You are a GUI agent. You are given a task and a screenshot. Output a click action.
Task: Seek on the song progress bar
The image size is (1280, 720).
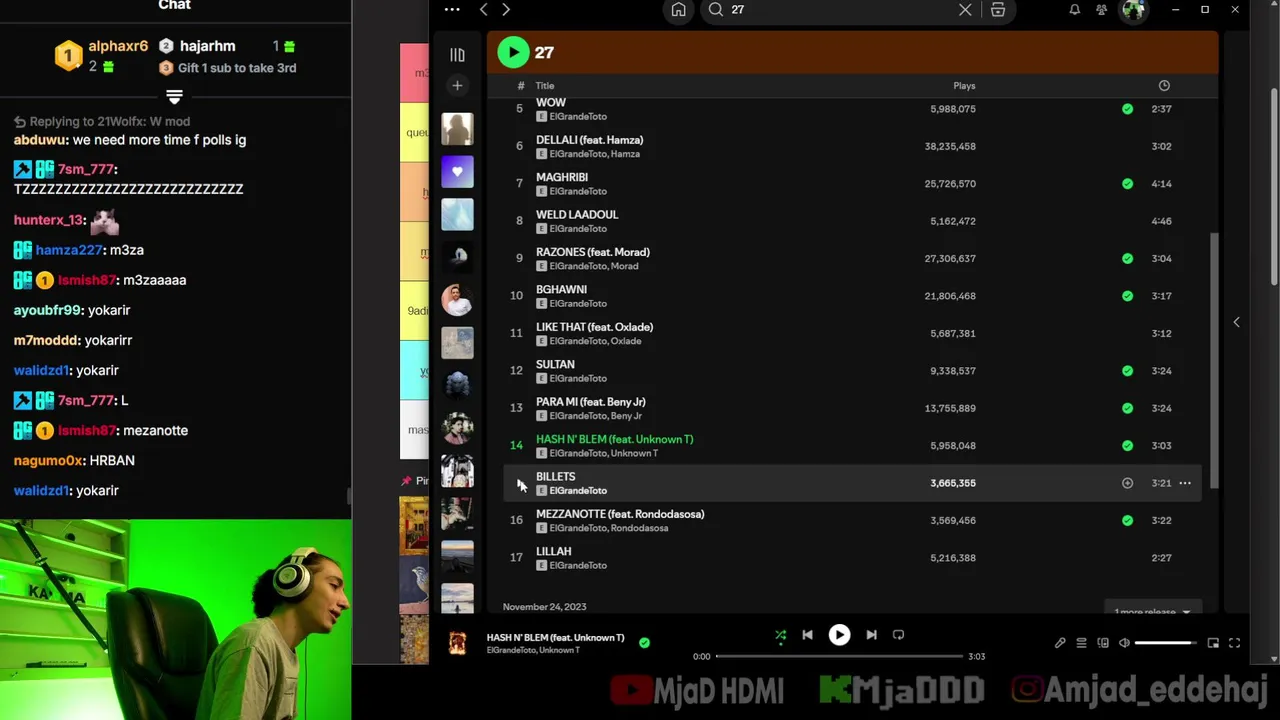(839, 657)
